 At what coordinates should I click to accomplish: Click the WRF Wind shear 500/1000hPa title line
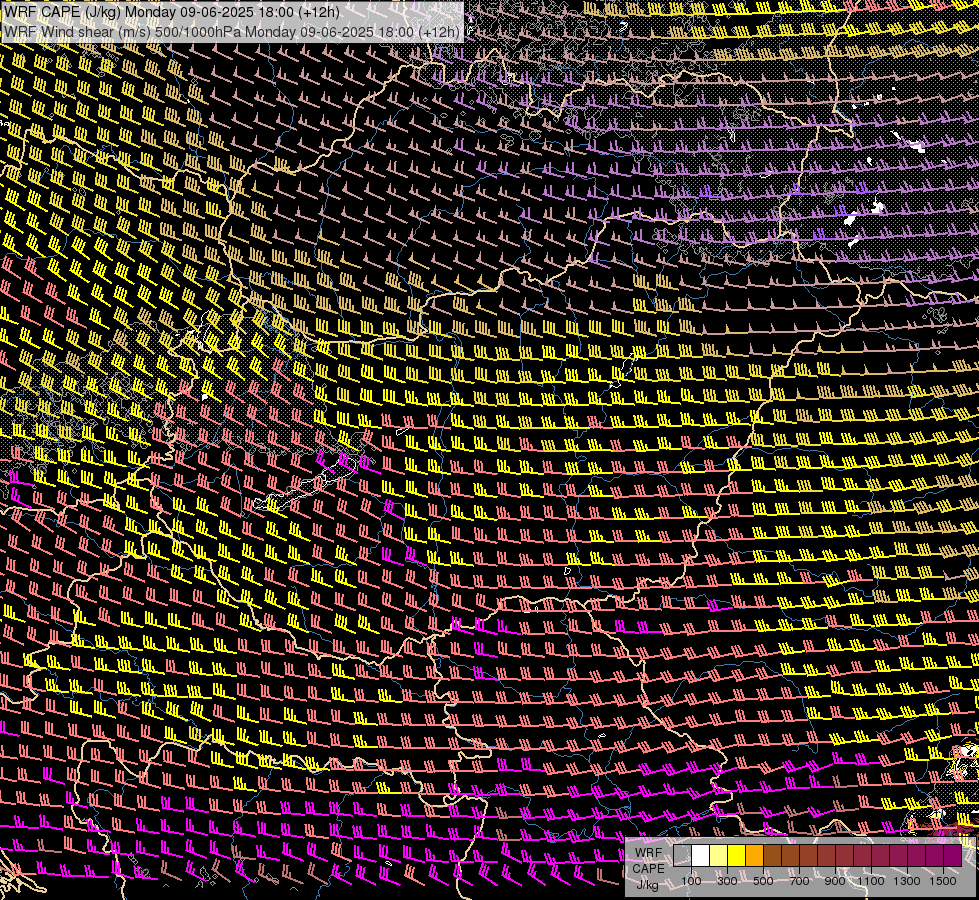coord(232,31)
